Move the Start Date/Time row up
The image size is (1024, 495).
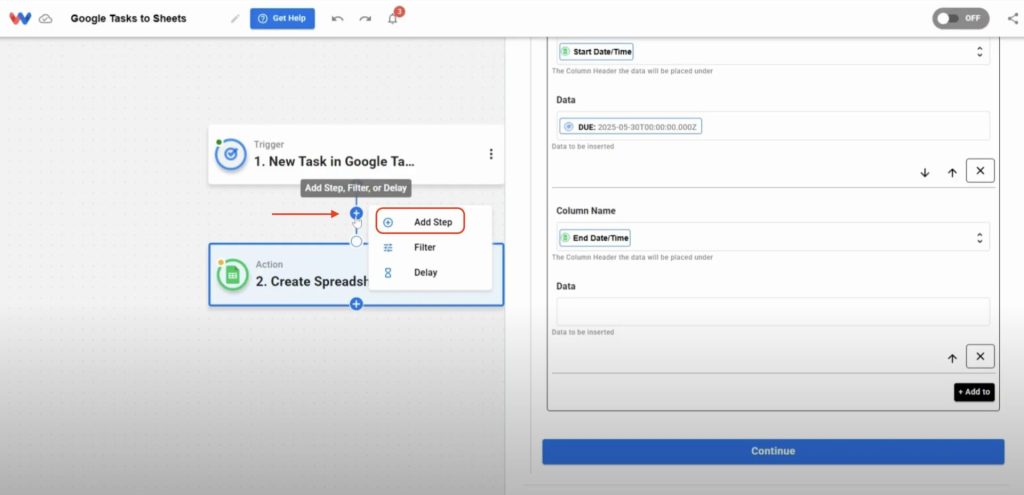pos(952,172)
